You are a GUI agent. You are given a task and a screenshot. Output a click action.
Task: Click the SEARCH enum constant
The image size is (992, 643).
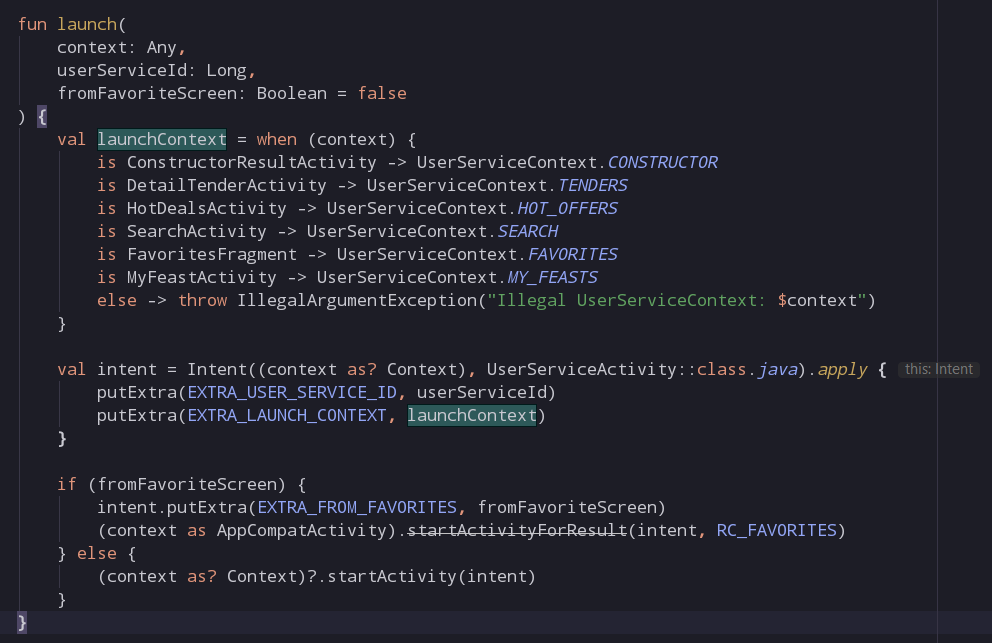pyautogui.click(x=528, y=232)
